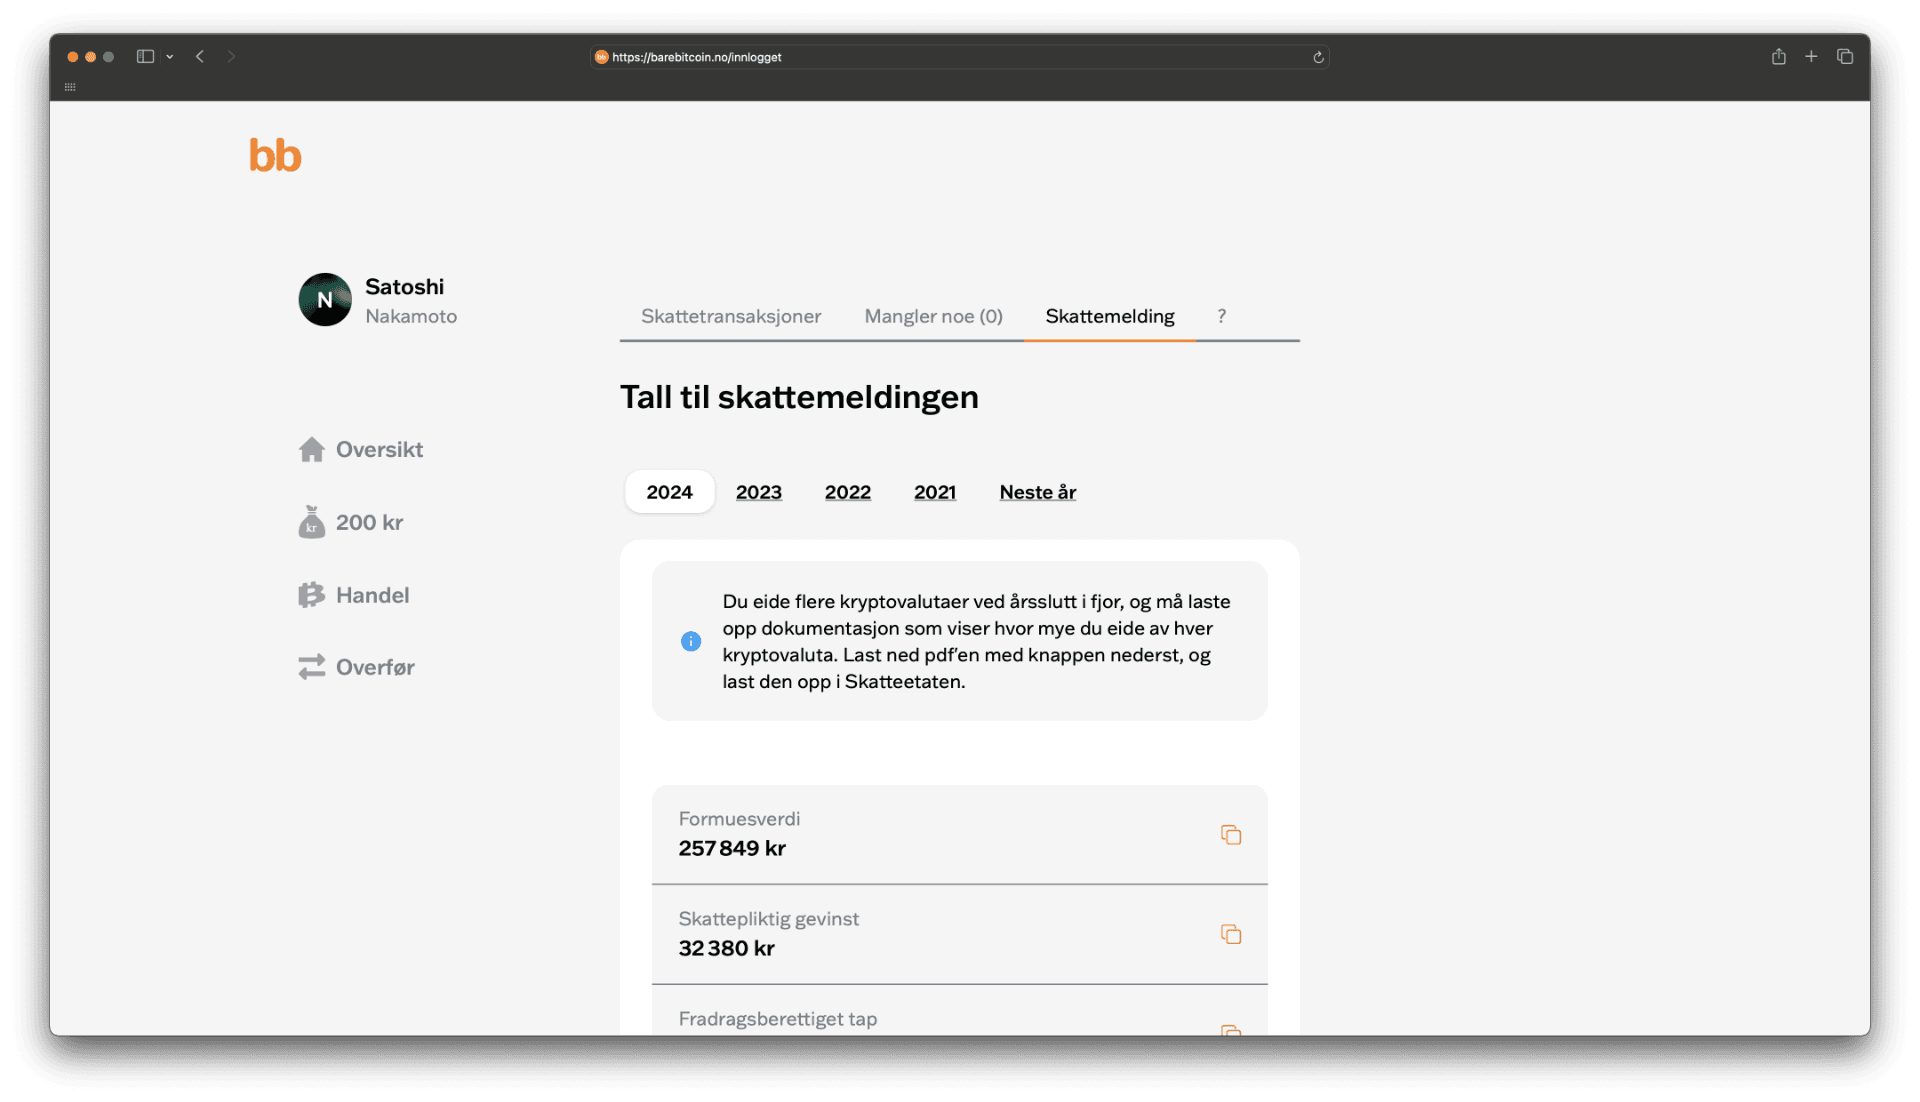Viewport: 1920px width, 1102px height.
Task: Copy the Skattepliktig gevinst amount
Action: (1231, 934)
